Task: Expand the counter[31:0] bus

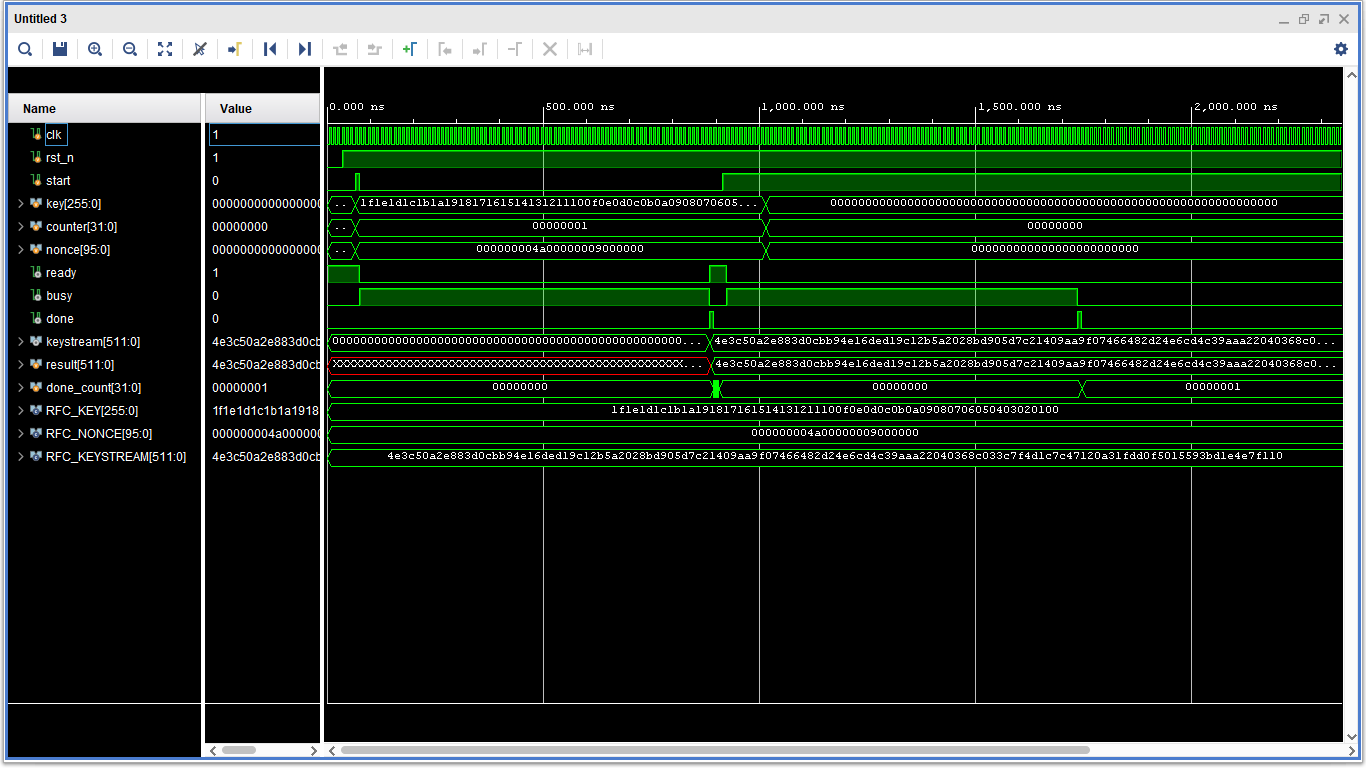Action: (20, 227)
